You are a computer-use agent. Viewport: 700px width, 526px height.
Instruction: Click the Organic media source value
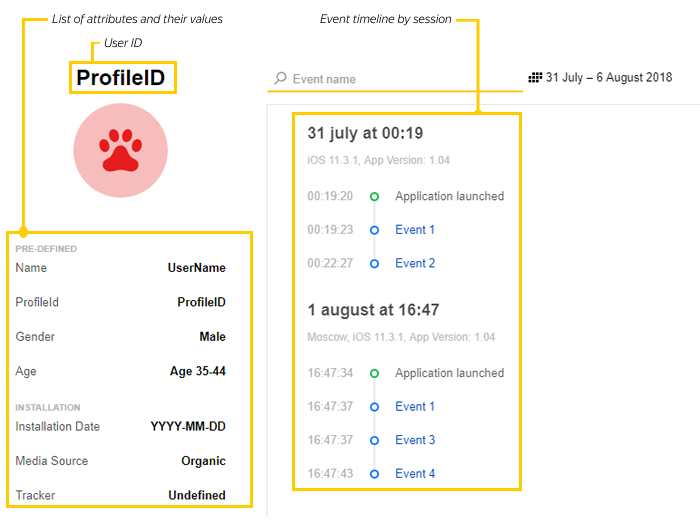pyautogui.click(x=203, y=461)
